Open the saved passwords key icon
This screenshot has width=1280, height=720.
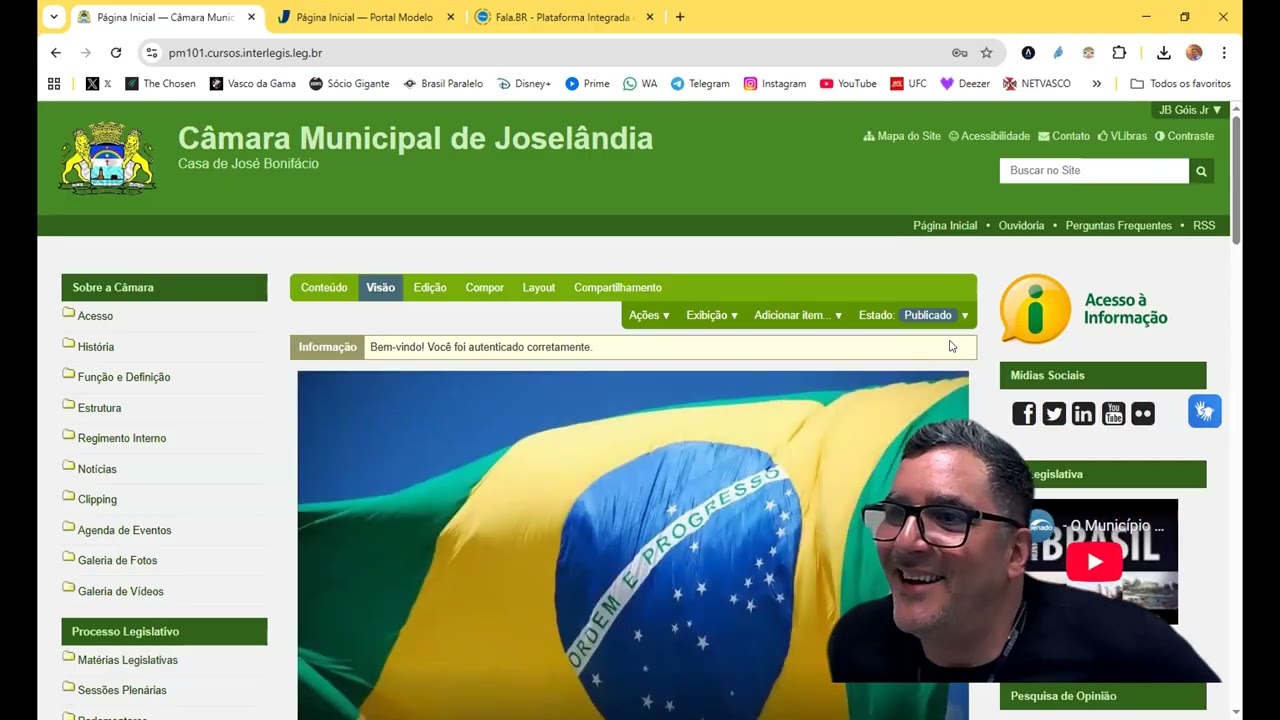point(959,53)
